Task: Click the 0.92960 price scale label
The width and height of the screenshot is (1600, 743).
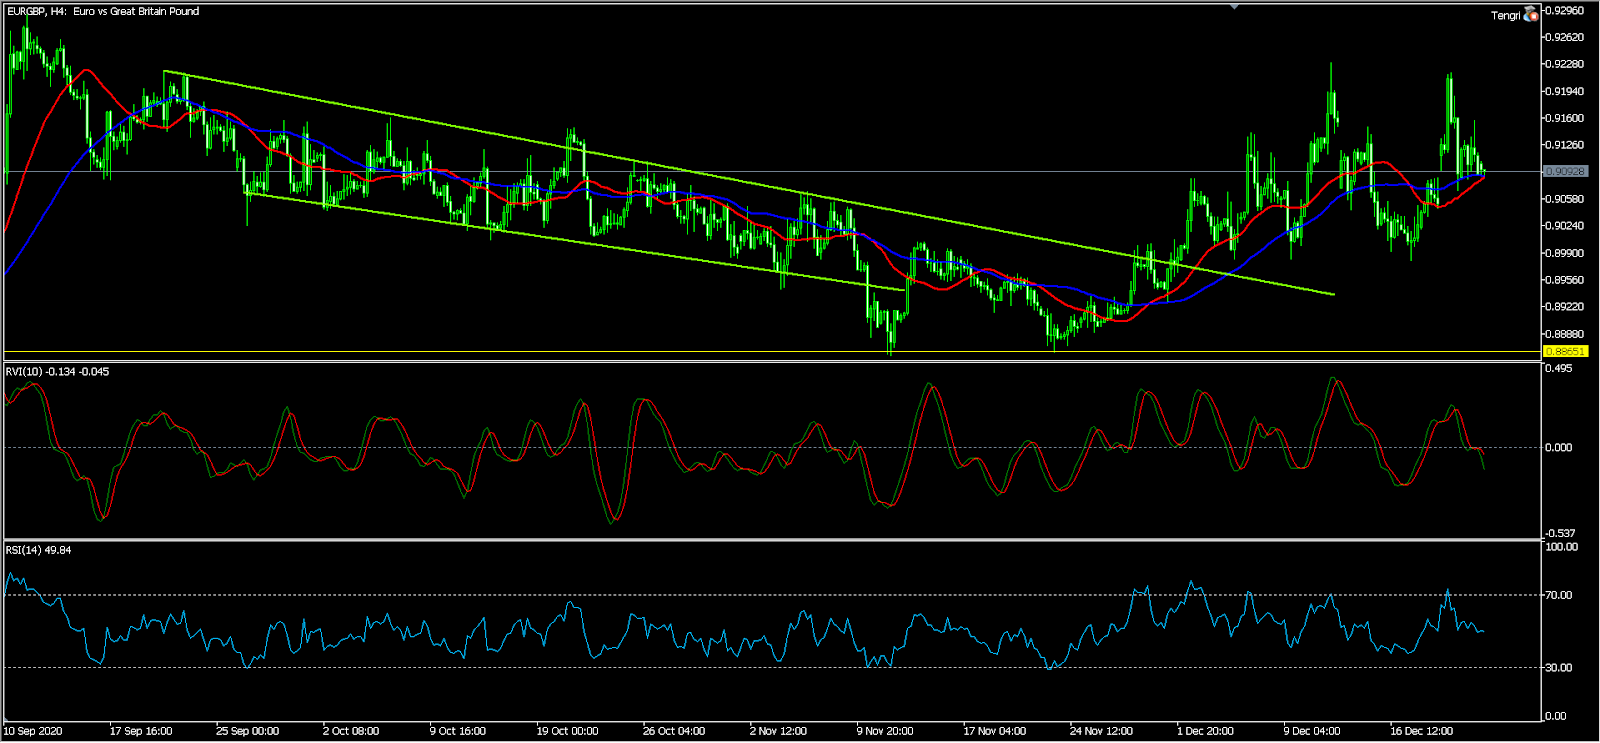Action: [x=1565, y=10]
